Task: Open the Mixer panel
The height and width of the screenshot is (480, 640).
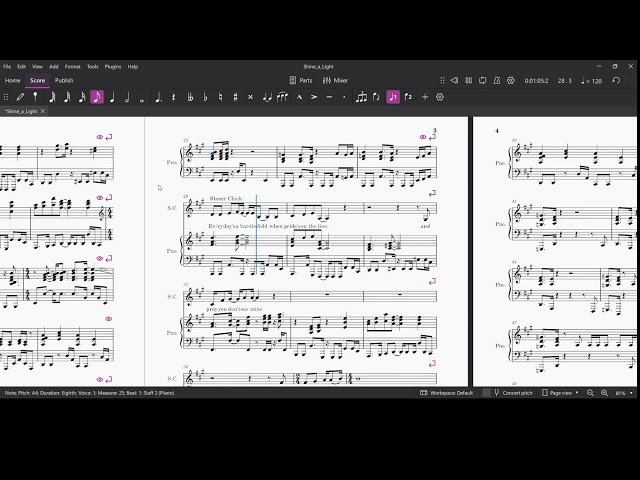Action: pyautogui.click(x=335, y=80)
